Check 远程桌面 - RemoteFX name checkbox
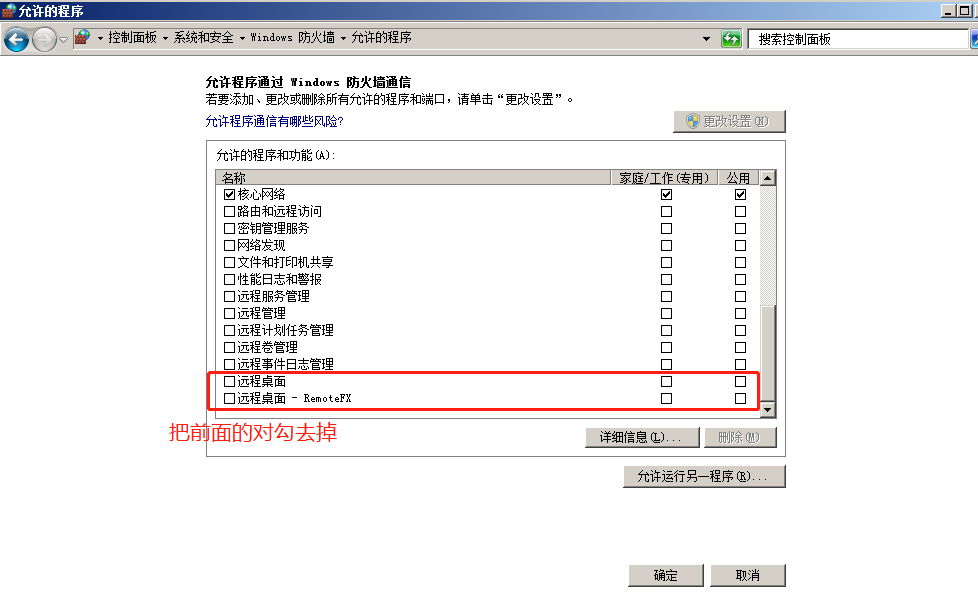Image resolution: width=978 pixels, height=592 pixels. [x=229, y=399]
